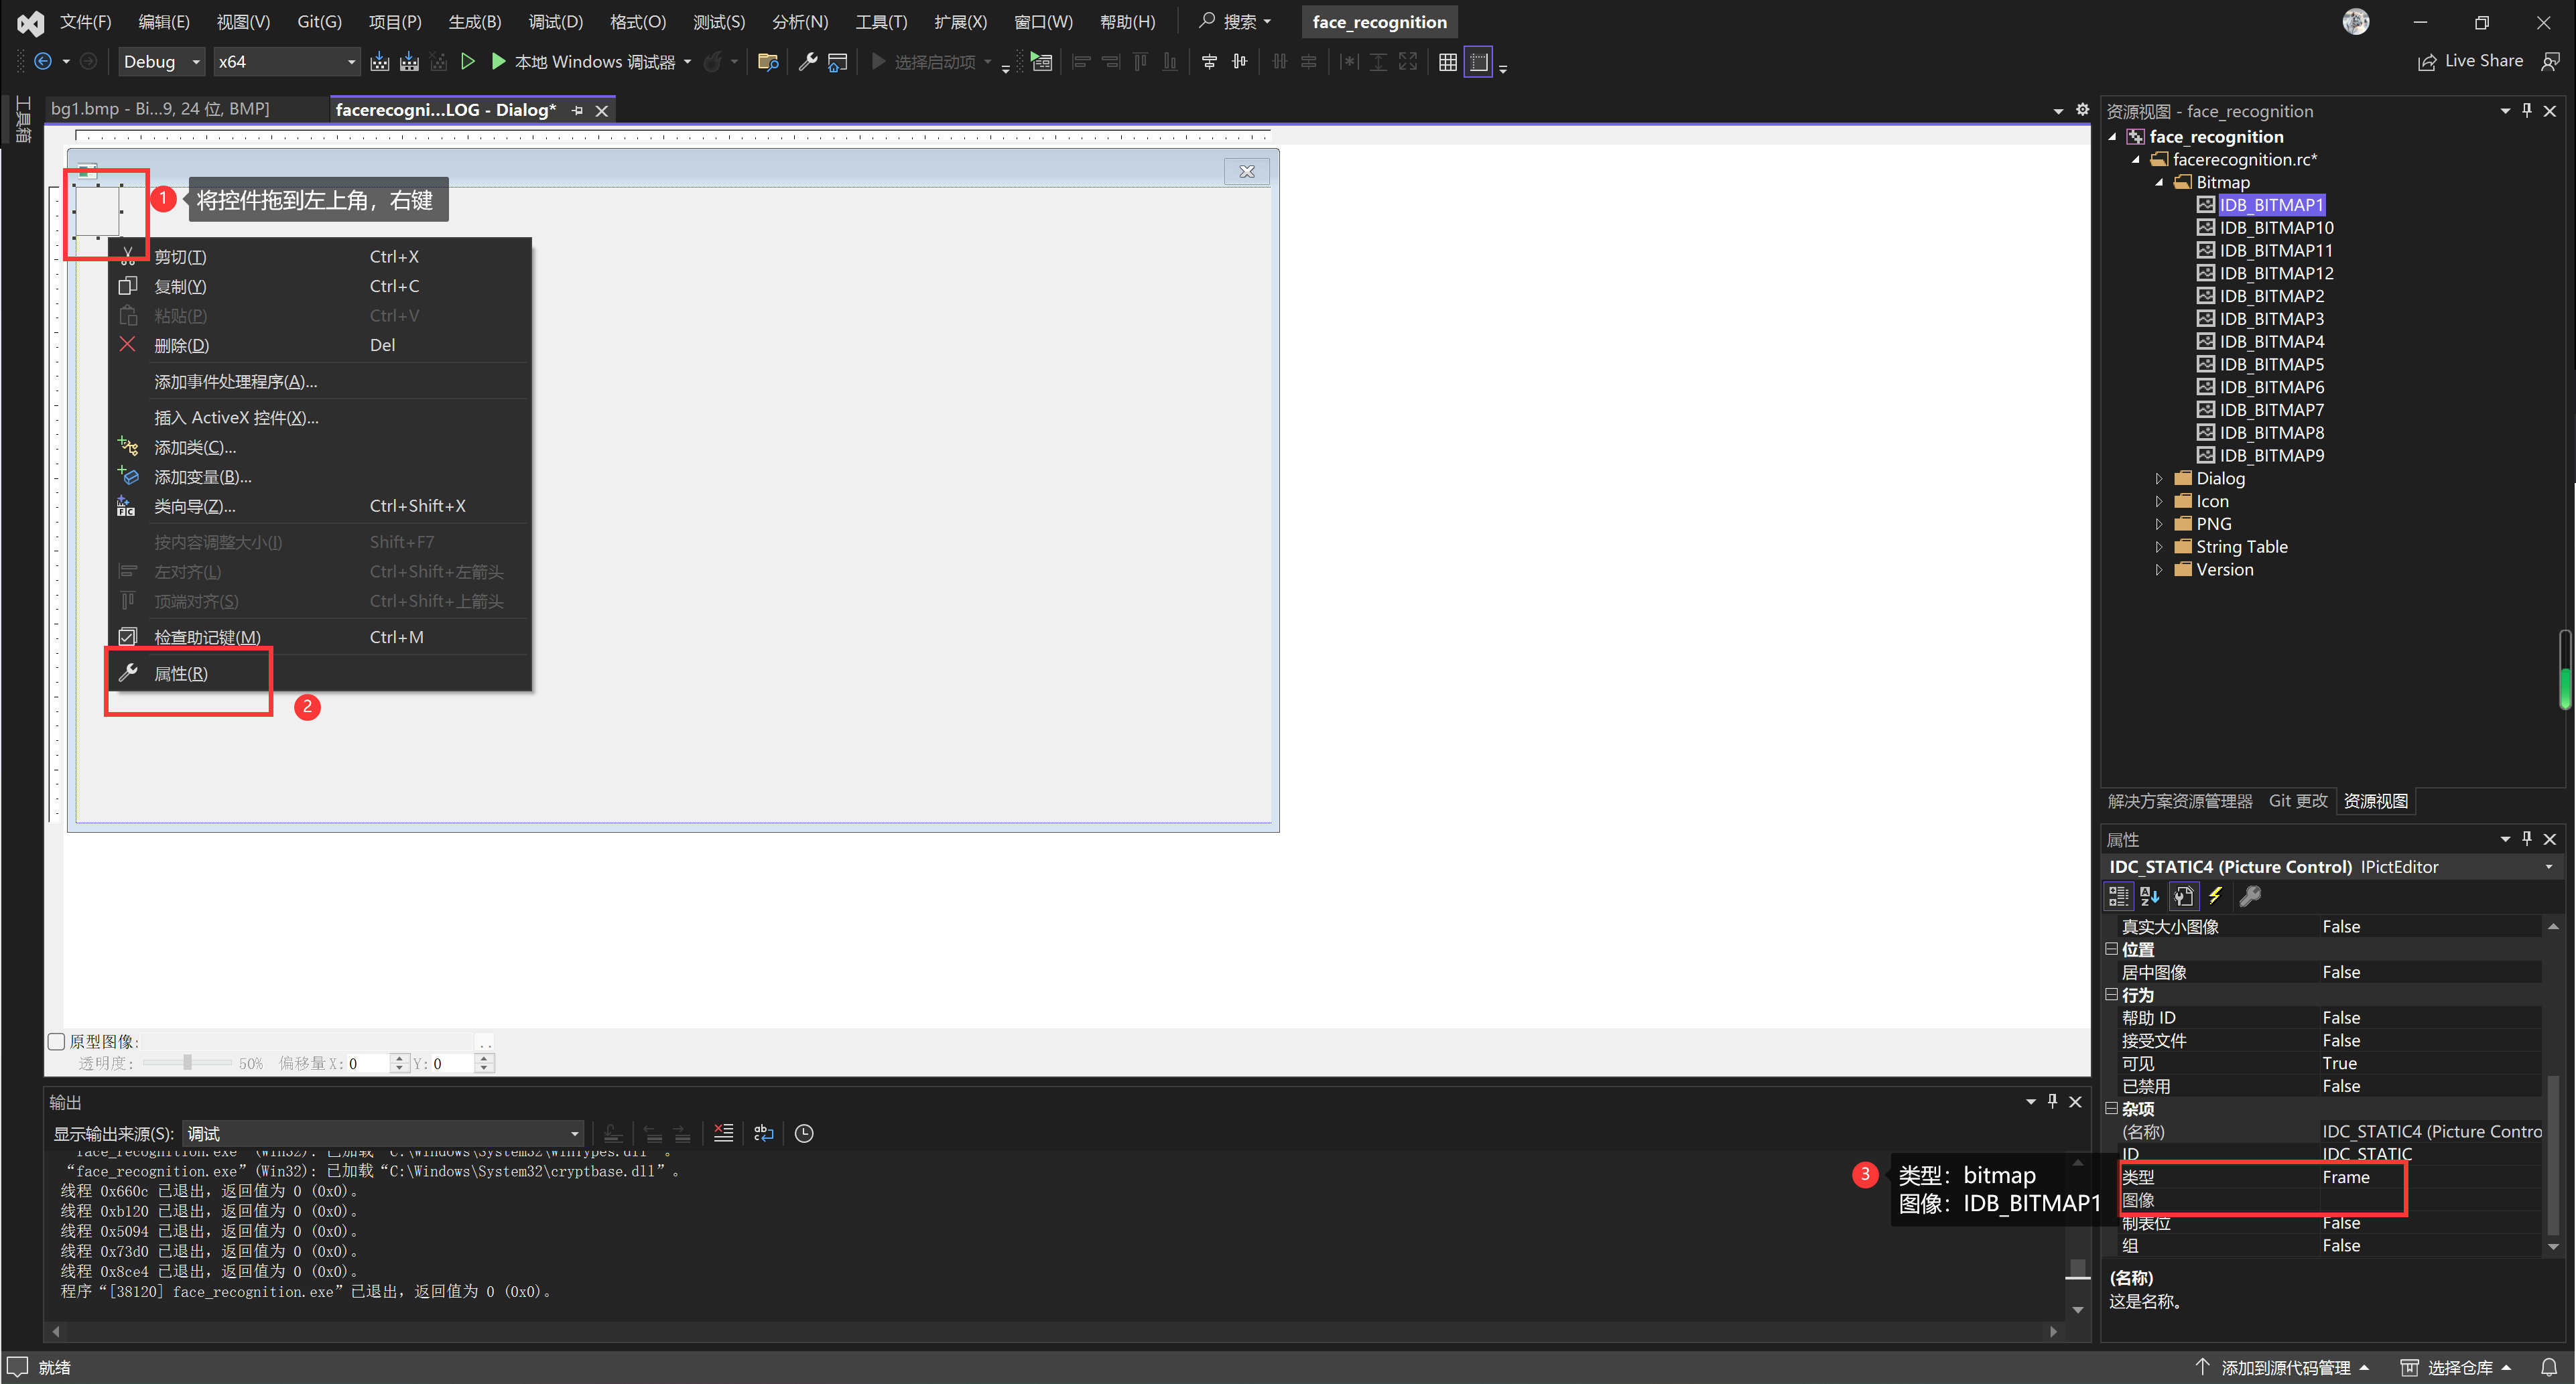
Task: Enable the 原型图像 checkbox
Action: [57, 1041]
